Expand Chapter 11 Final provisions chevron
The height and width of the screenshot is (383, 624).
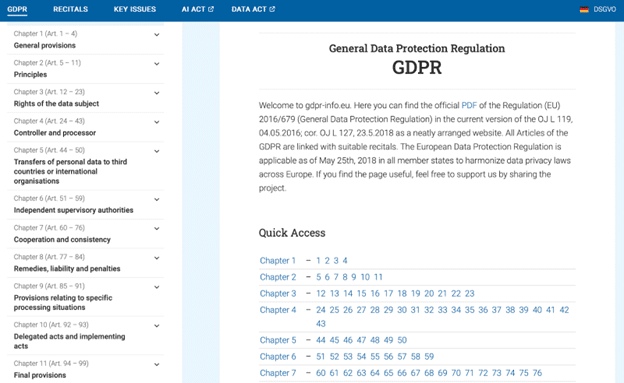click(157, 364)
